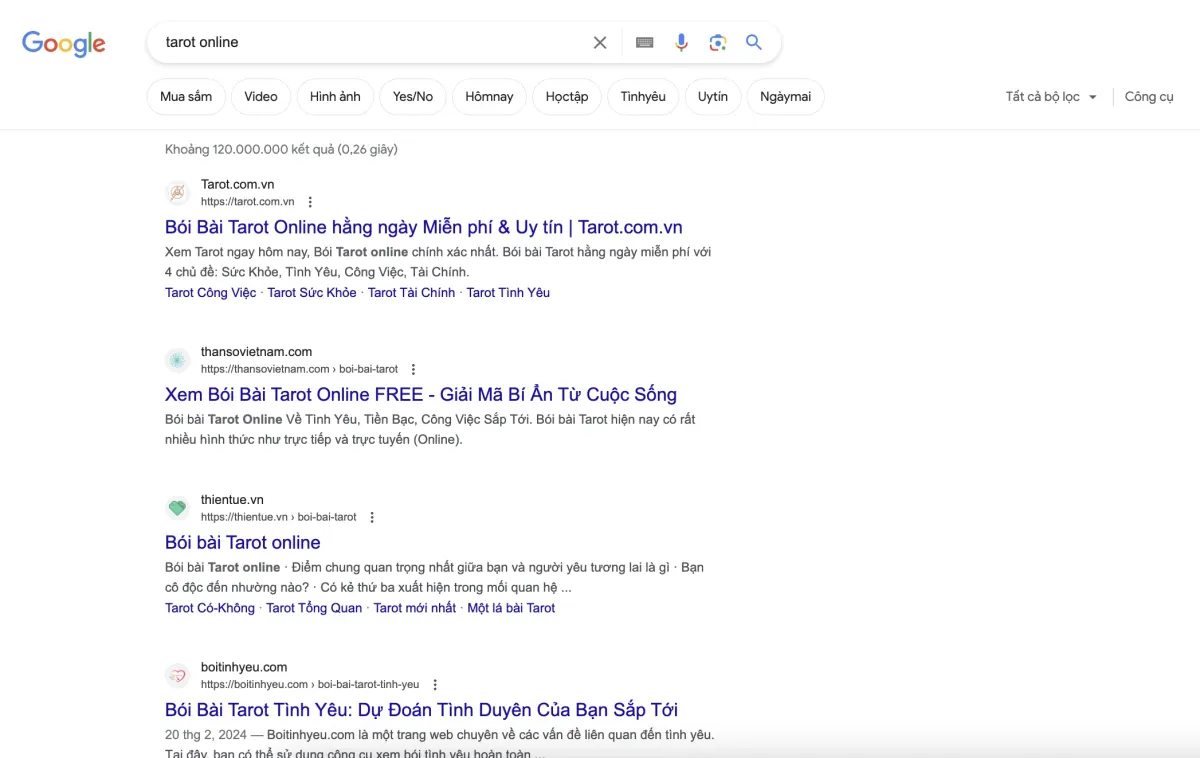
Task: Select the 'Tìnhyêu' filter chip
Action: click(643, 97)
